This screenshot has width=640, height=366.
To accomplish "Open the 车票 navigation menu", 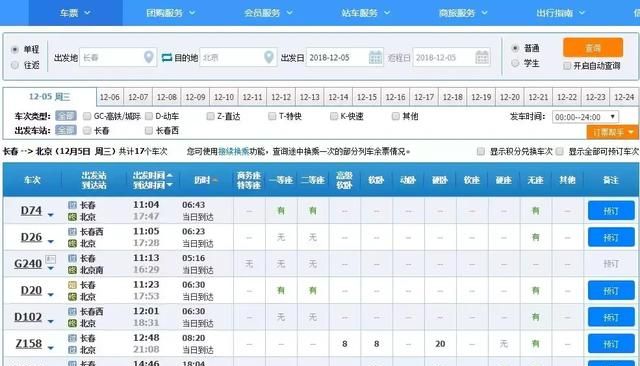I will pos(76,13).
